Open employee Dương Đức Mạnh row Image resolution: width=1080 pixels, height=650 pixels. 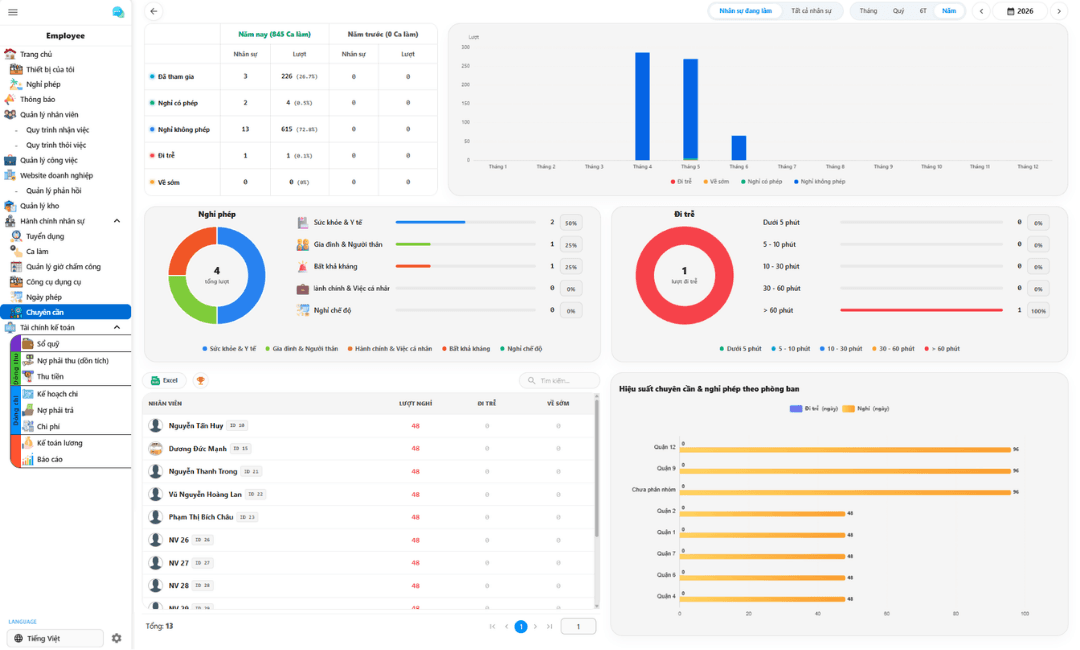pyautogui.click(x=370, y=448)
